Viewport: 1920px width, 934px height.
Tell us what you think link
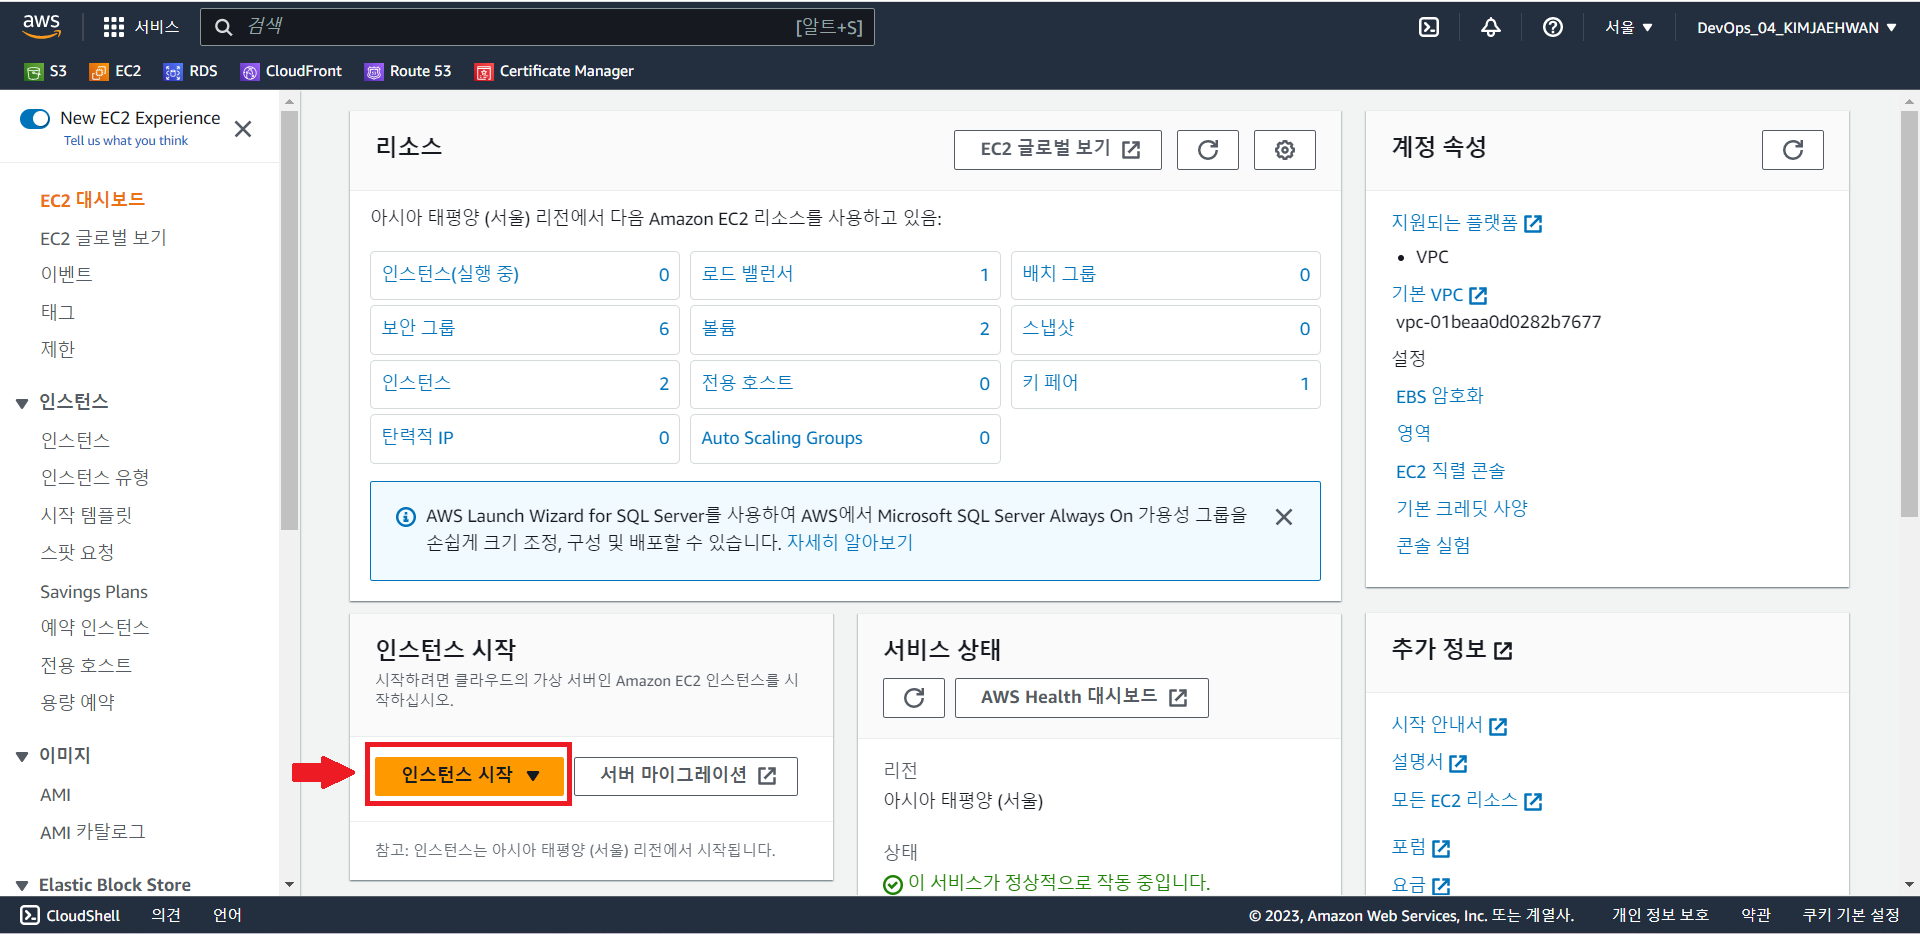(x=126, y=141)
